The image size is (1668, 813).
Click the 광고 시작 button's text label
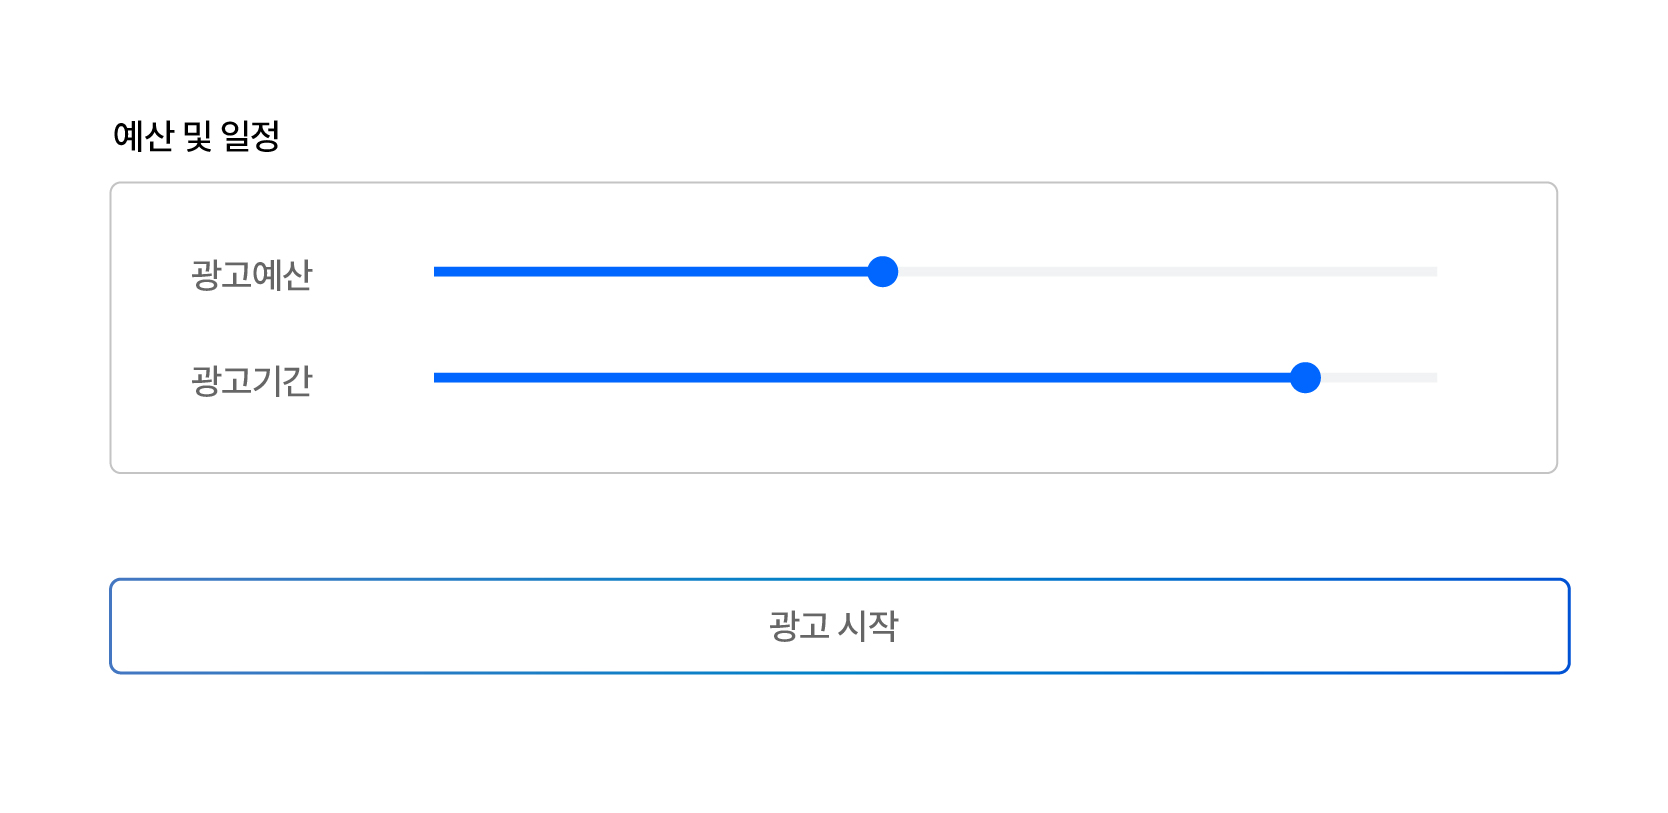click(833, 626)
